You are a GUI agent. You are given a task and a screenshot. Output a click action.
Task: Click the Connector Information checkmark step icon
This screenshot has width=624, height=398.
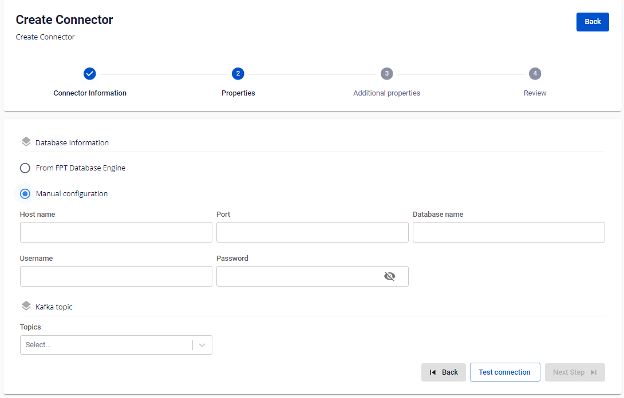click(x=90, y=74)
